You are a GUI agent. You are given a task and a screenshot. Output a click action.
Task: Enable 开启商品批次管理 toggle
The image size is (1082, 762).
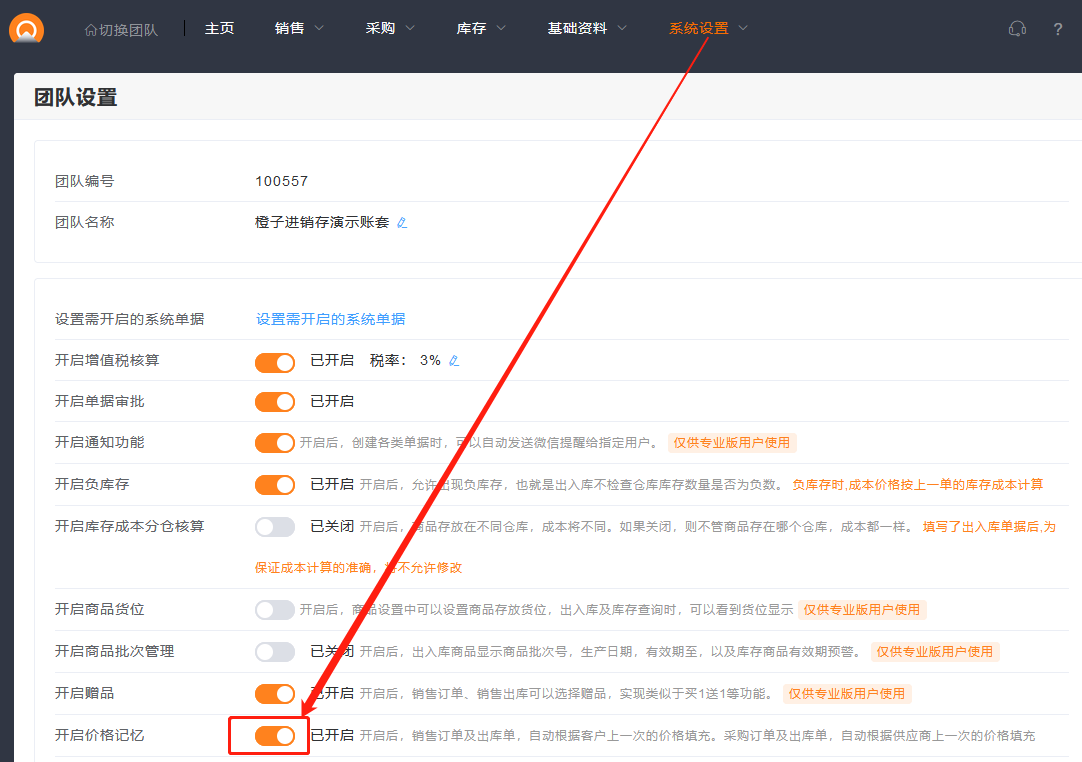275,652
